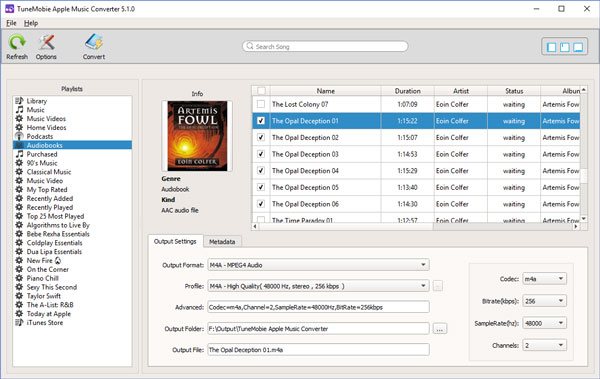
Task: Select the Music playlist
Action: (35, 110)
